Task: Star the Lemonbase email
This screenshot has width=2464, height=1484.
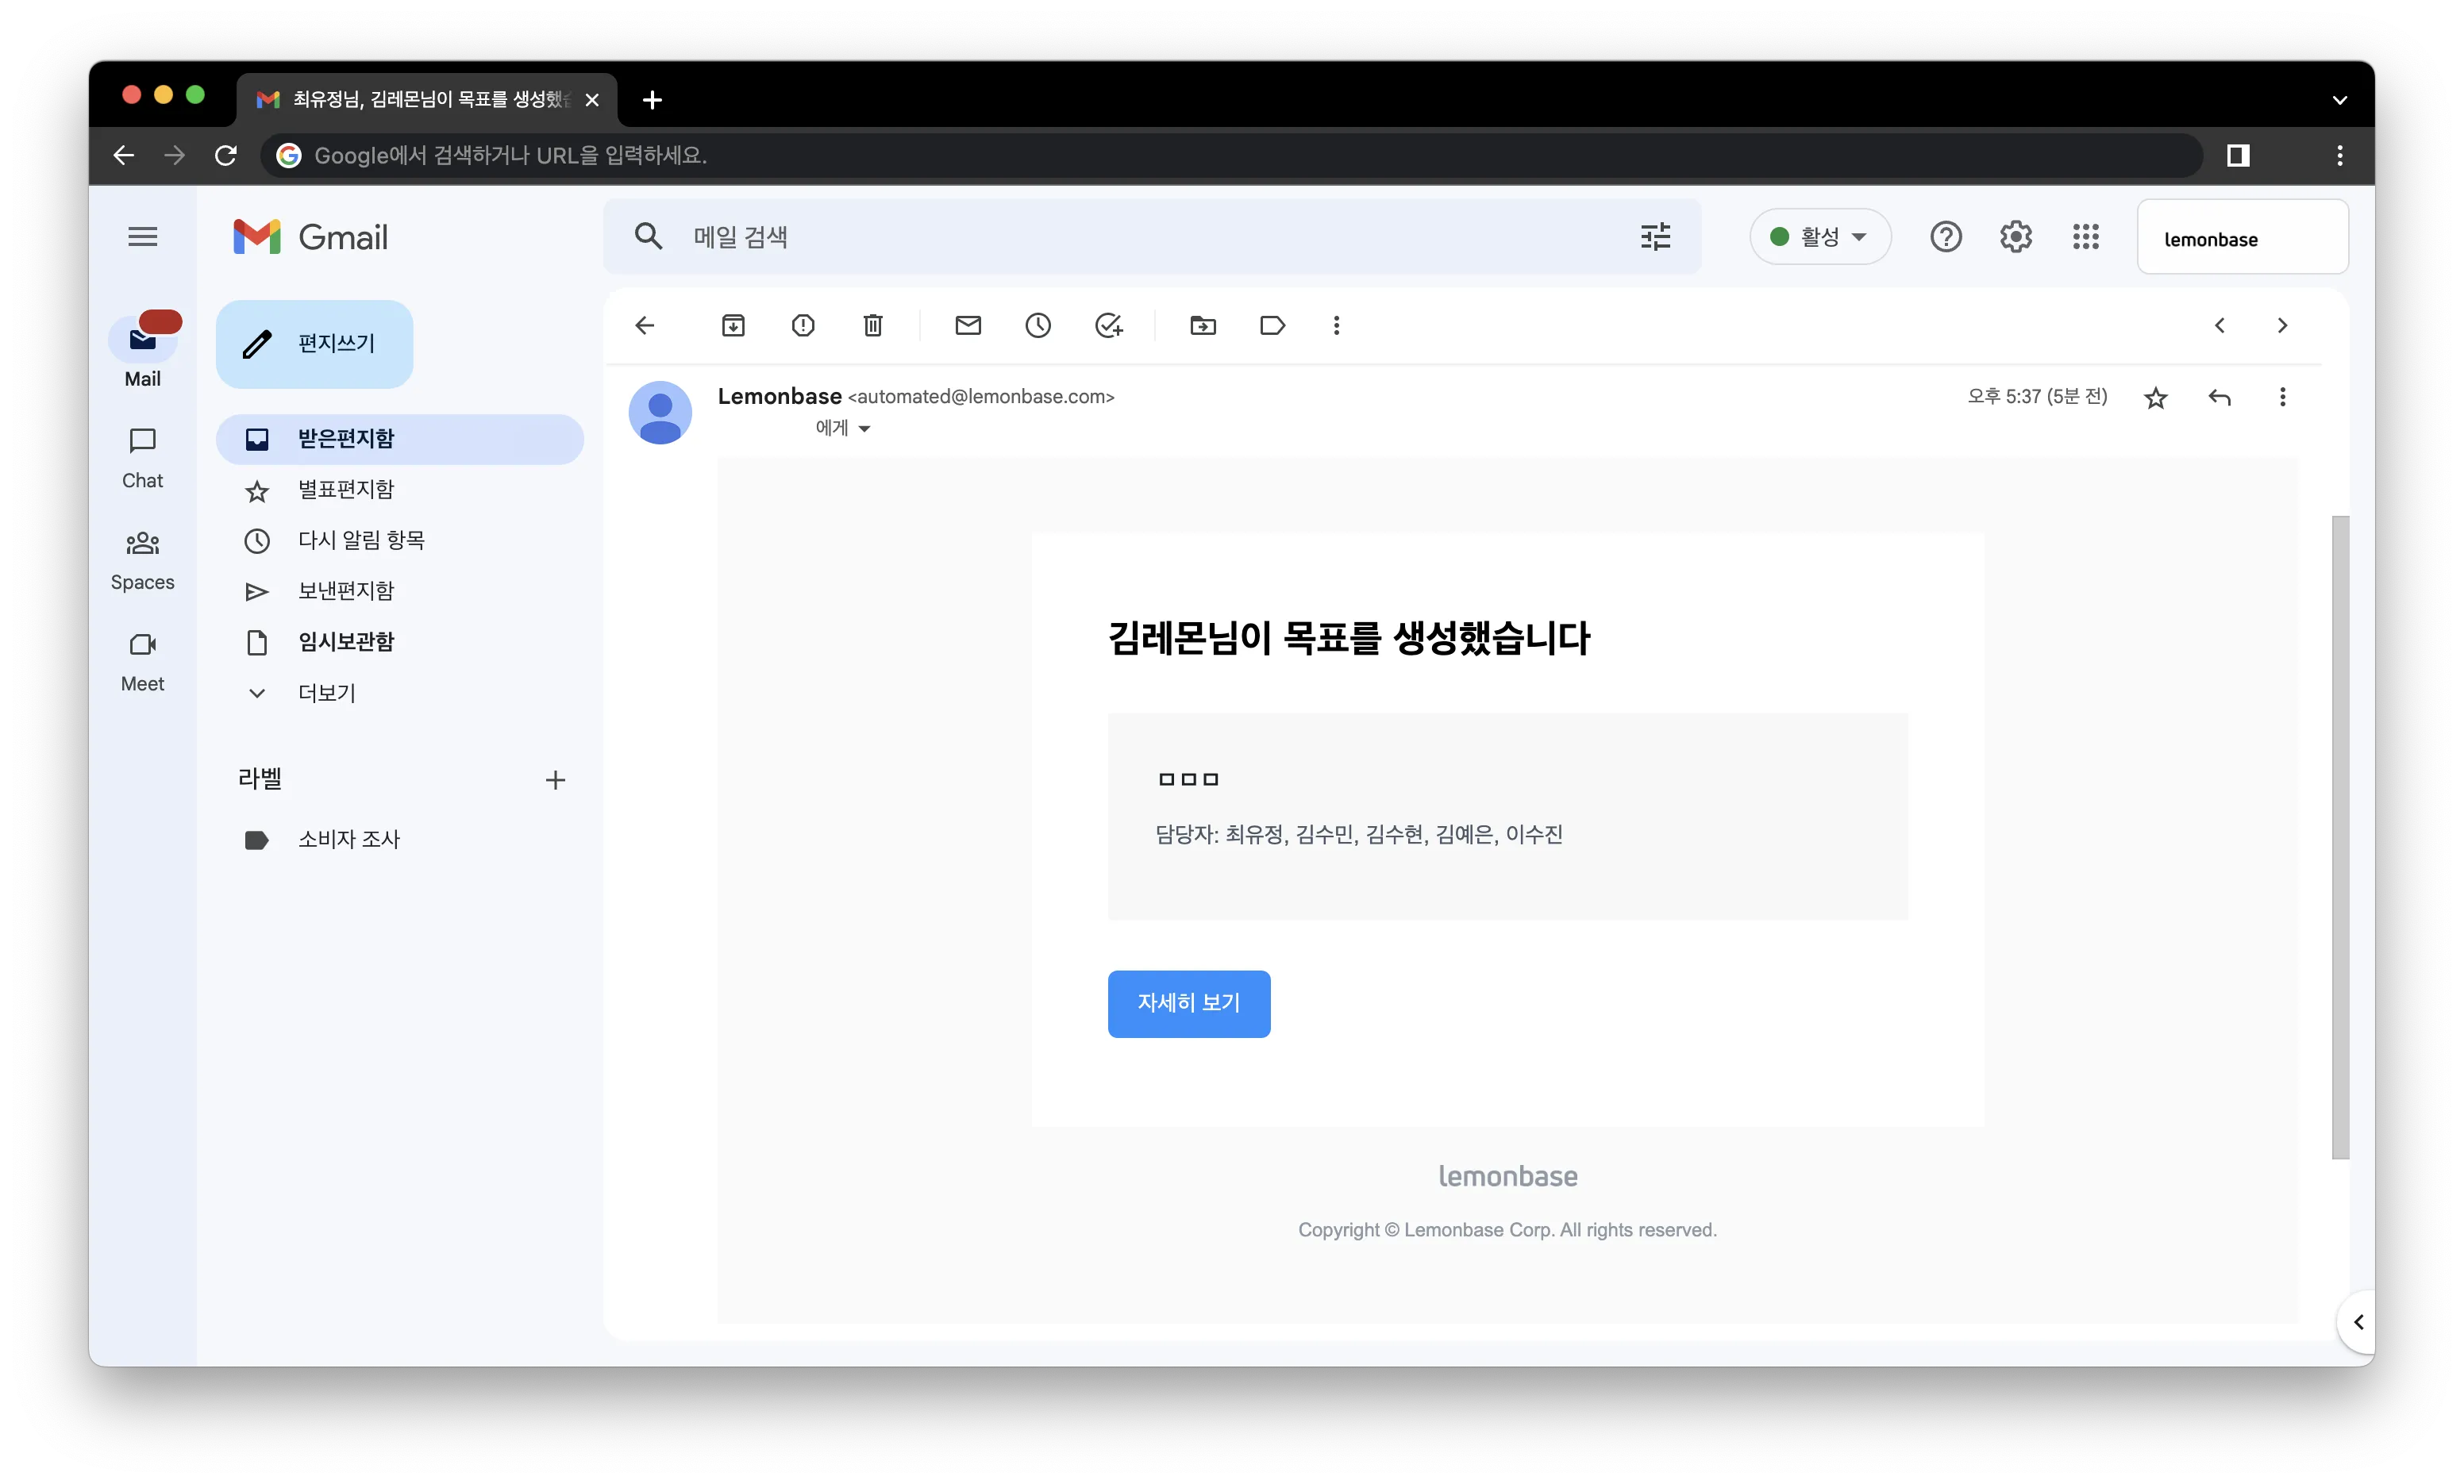Action: (2156, 398)
